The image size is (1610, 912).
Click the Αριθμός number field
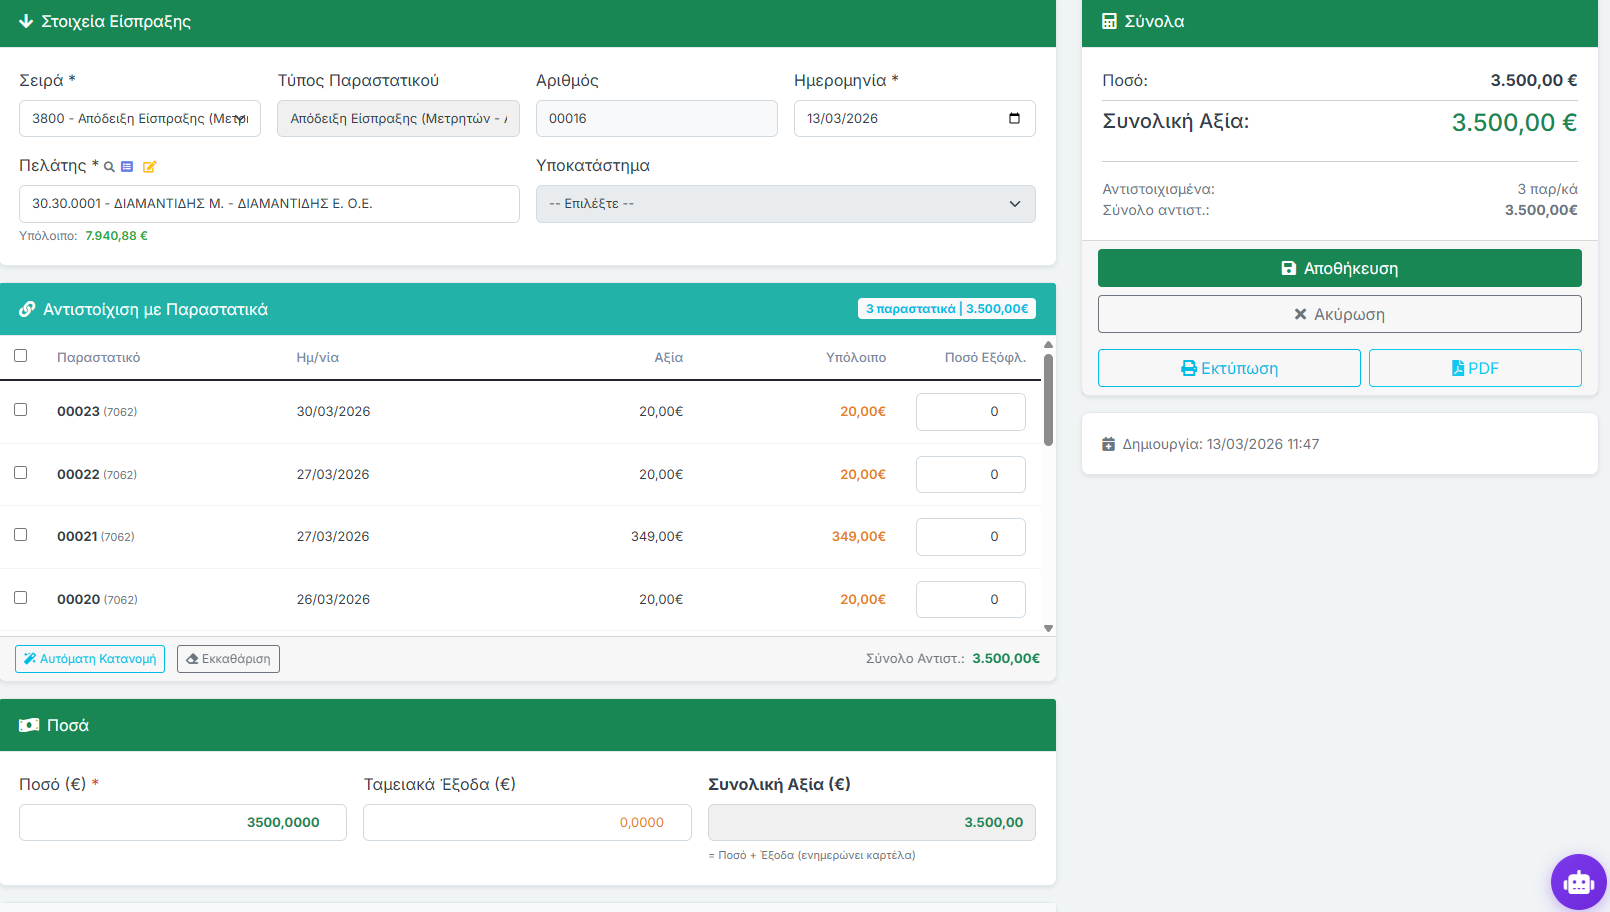tap(657, 118)
